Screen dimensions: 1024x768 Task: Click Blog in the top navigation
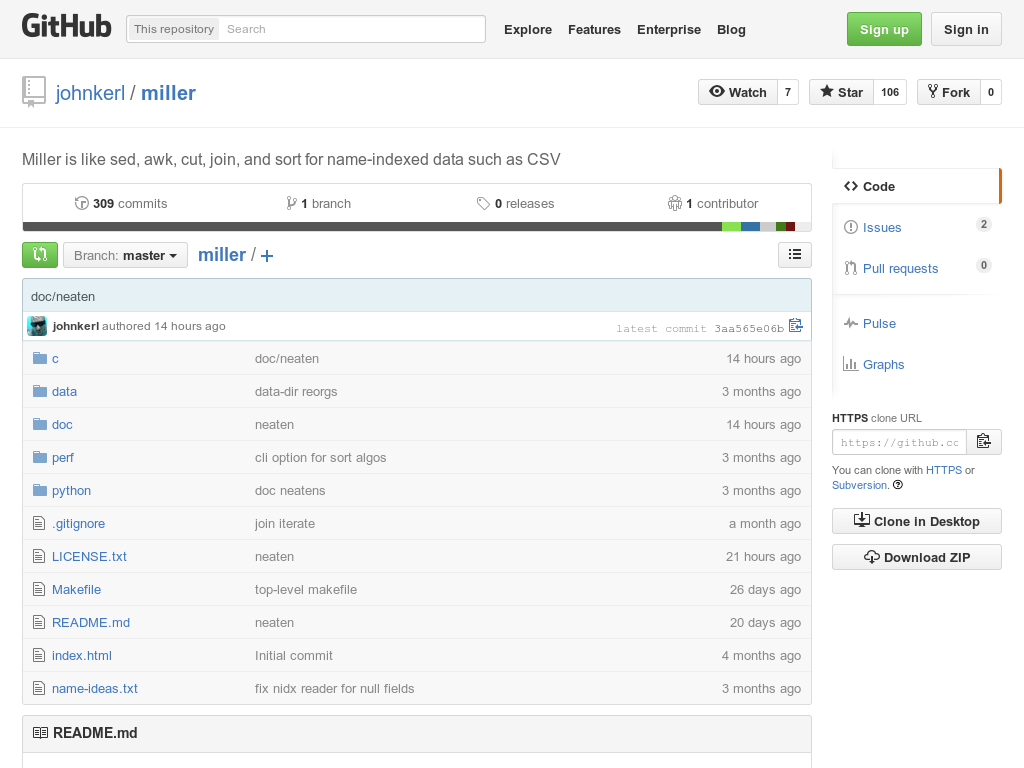pyautogui.click(x=731, y=29)
